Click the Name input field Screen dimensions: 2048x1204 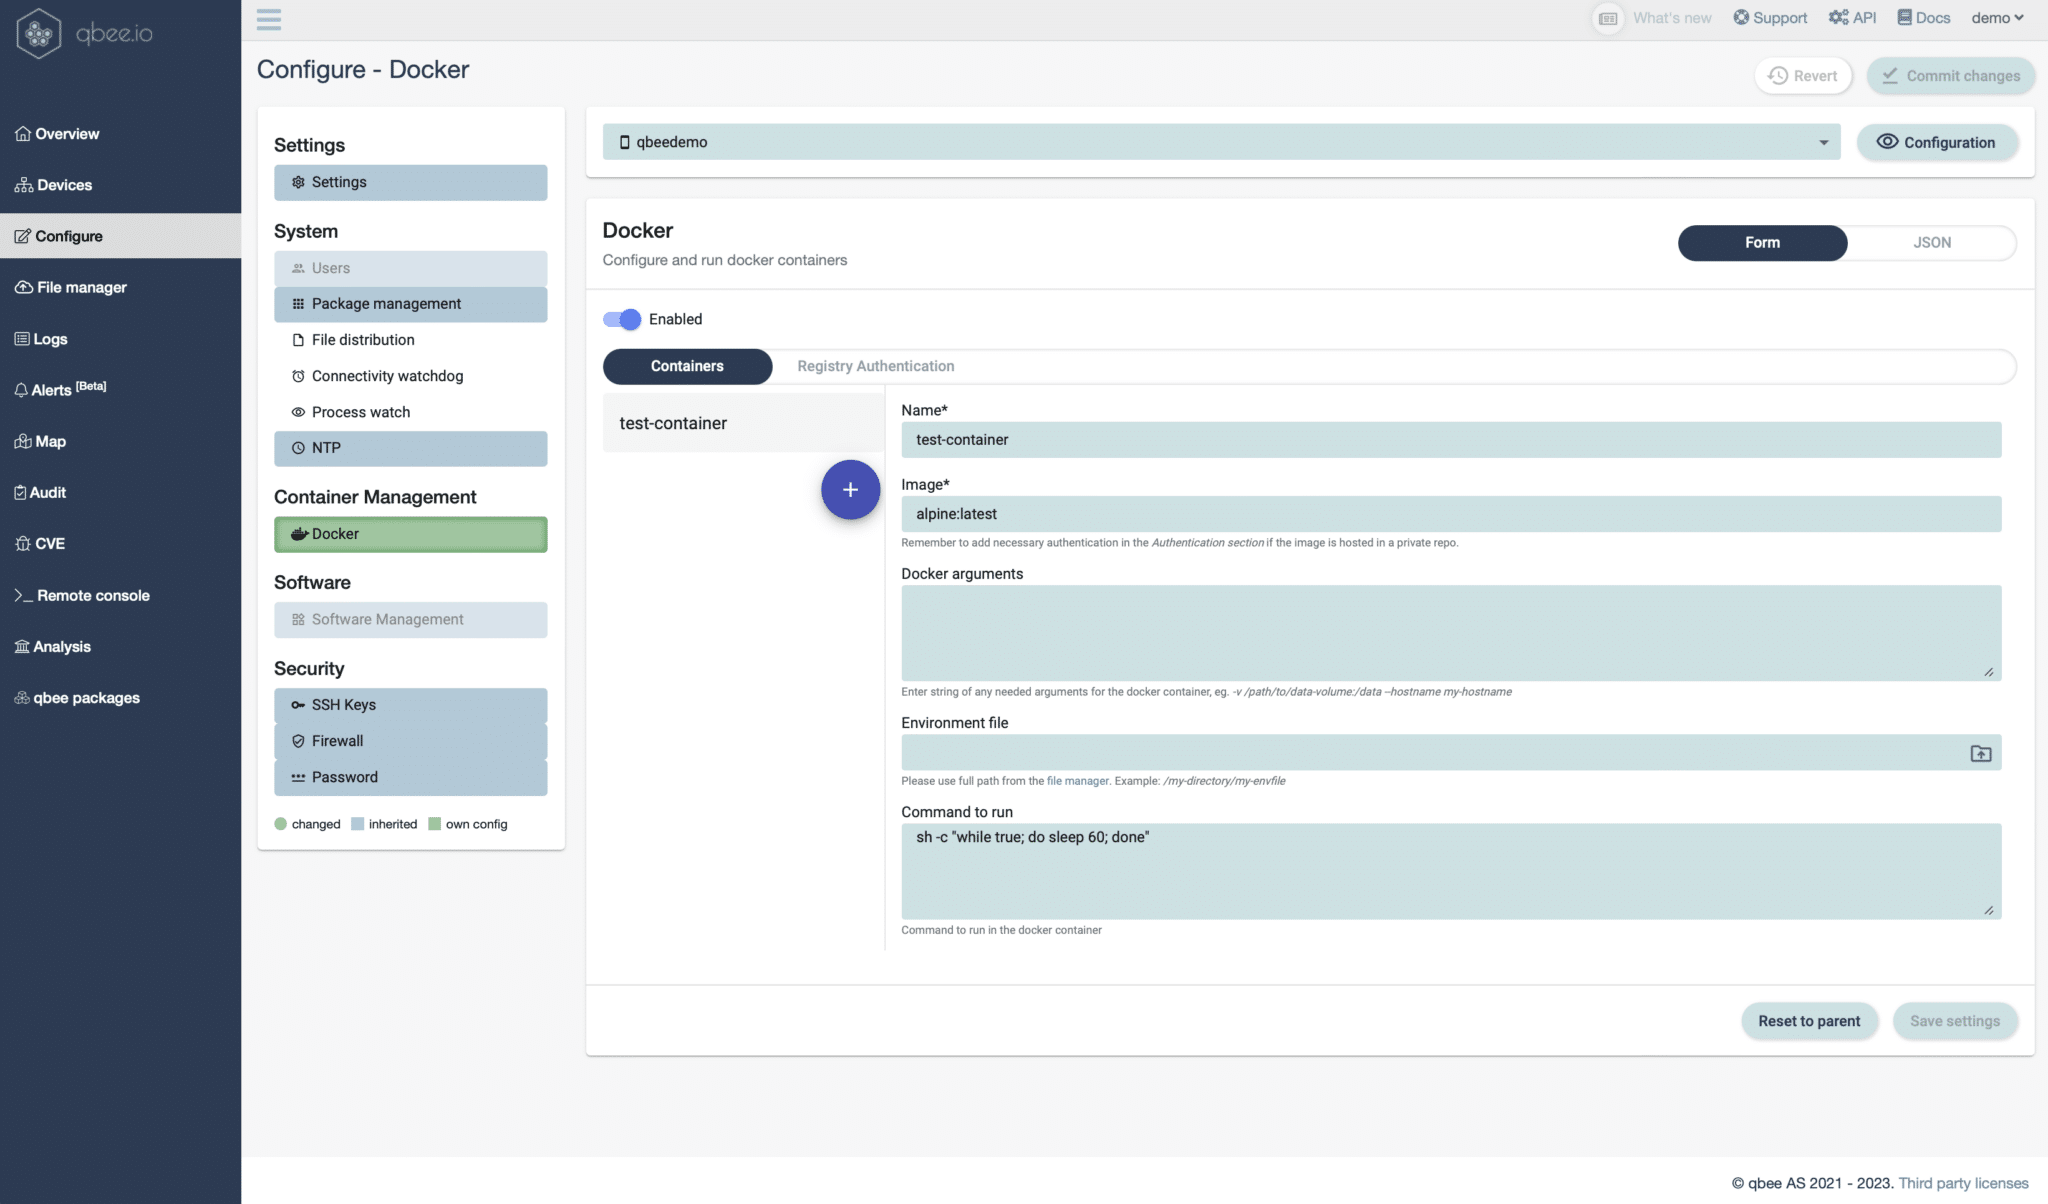tap(1451, 440)
